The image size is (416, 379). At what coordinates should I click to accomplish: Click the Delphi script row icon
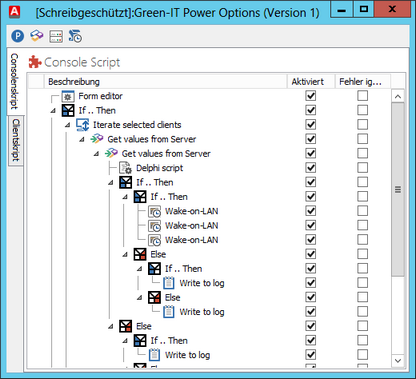point(126,168)
